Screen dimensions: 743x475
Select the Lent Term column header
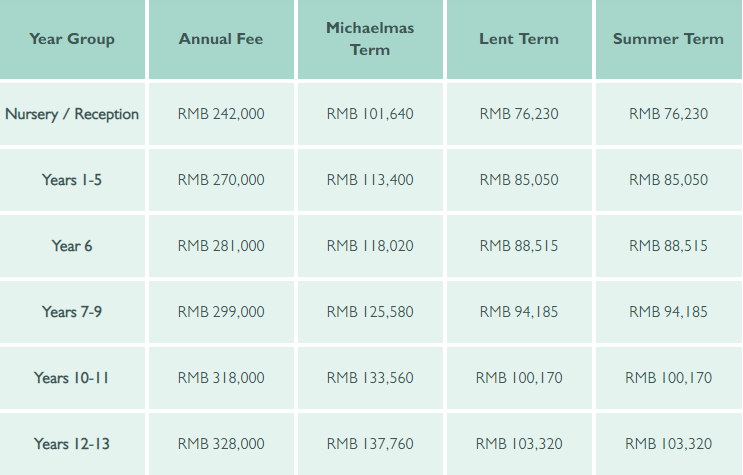[519, 39]
